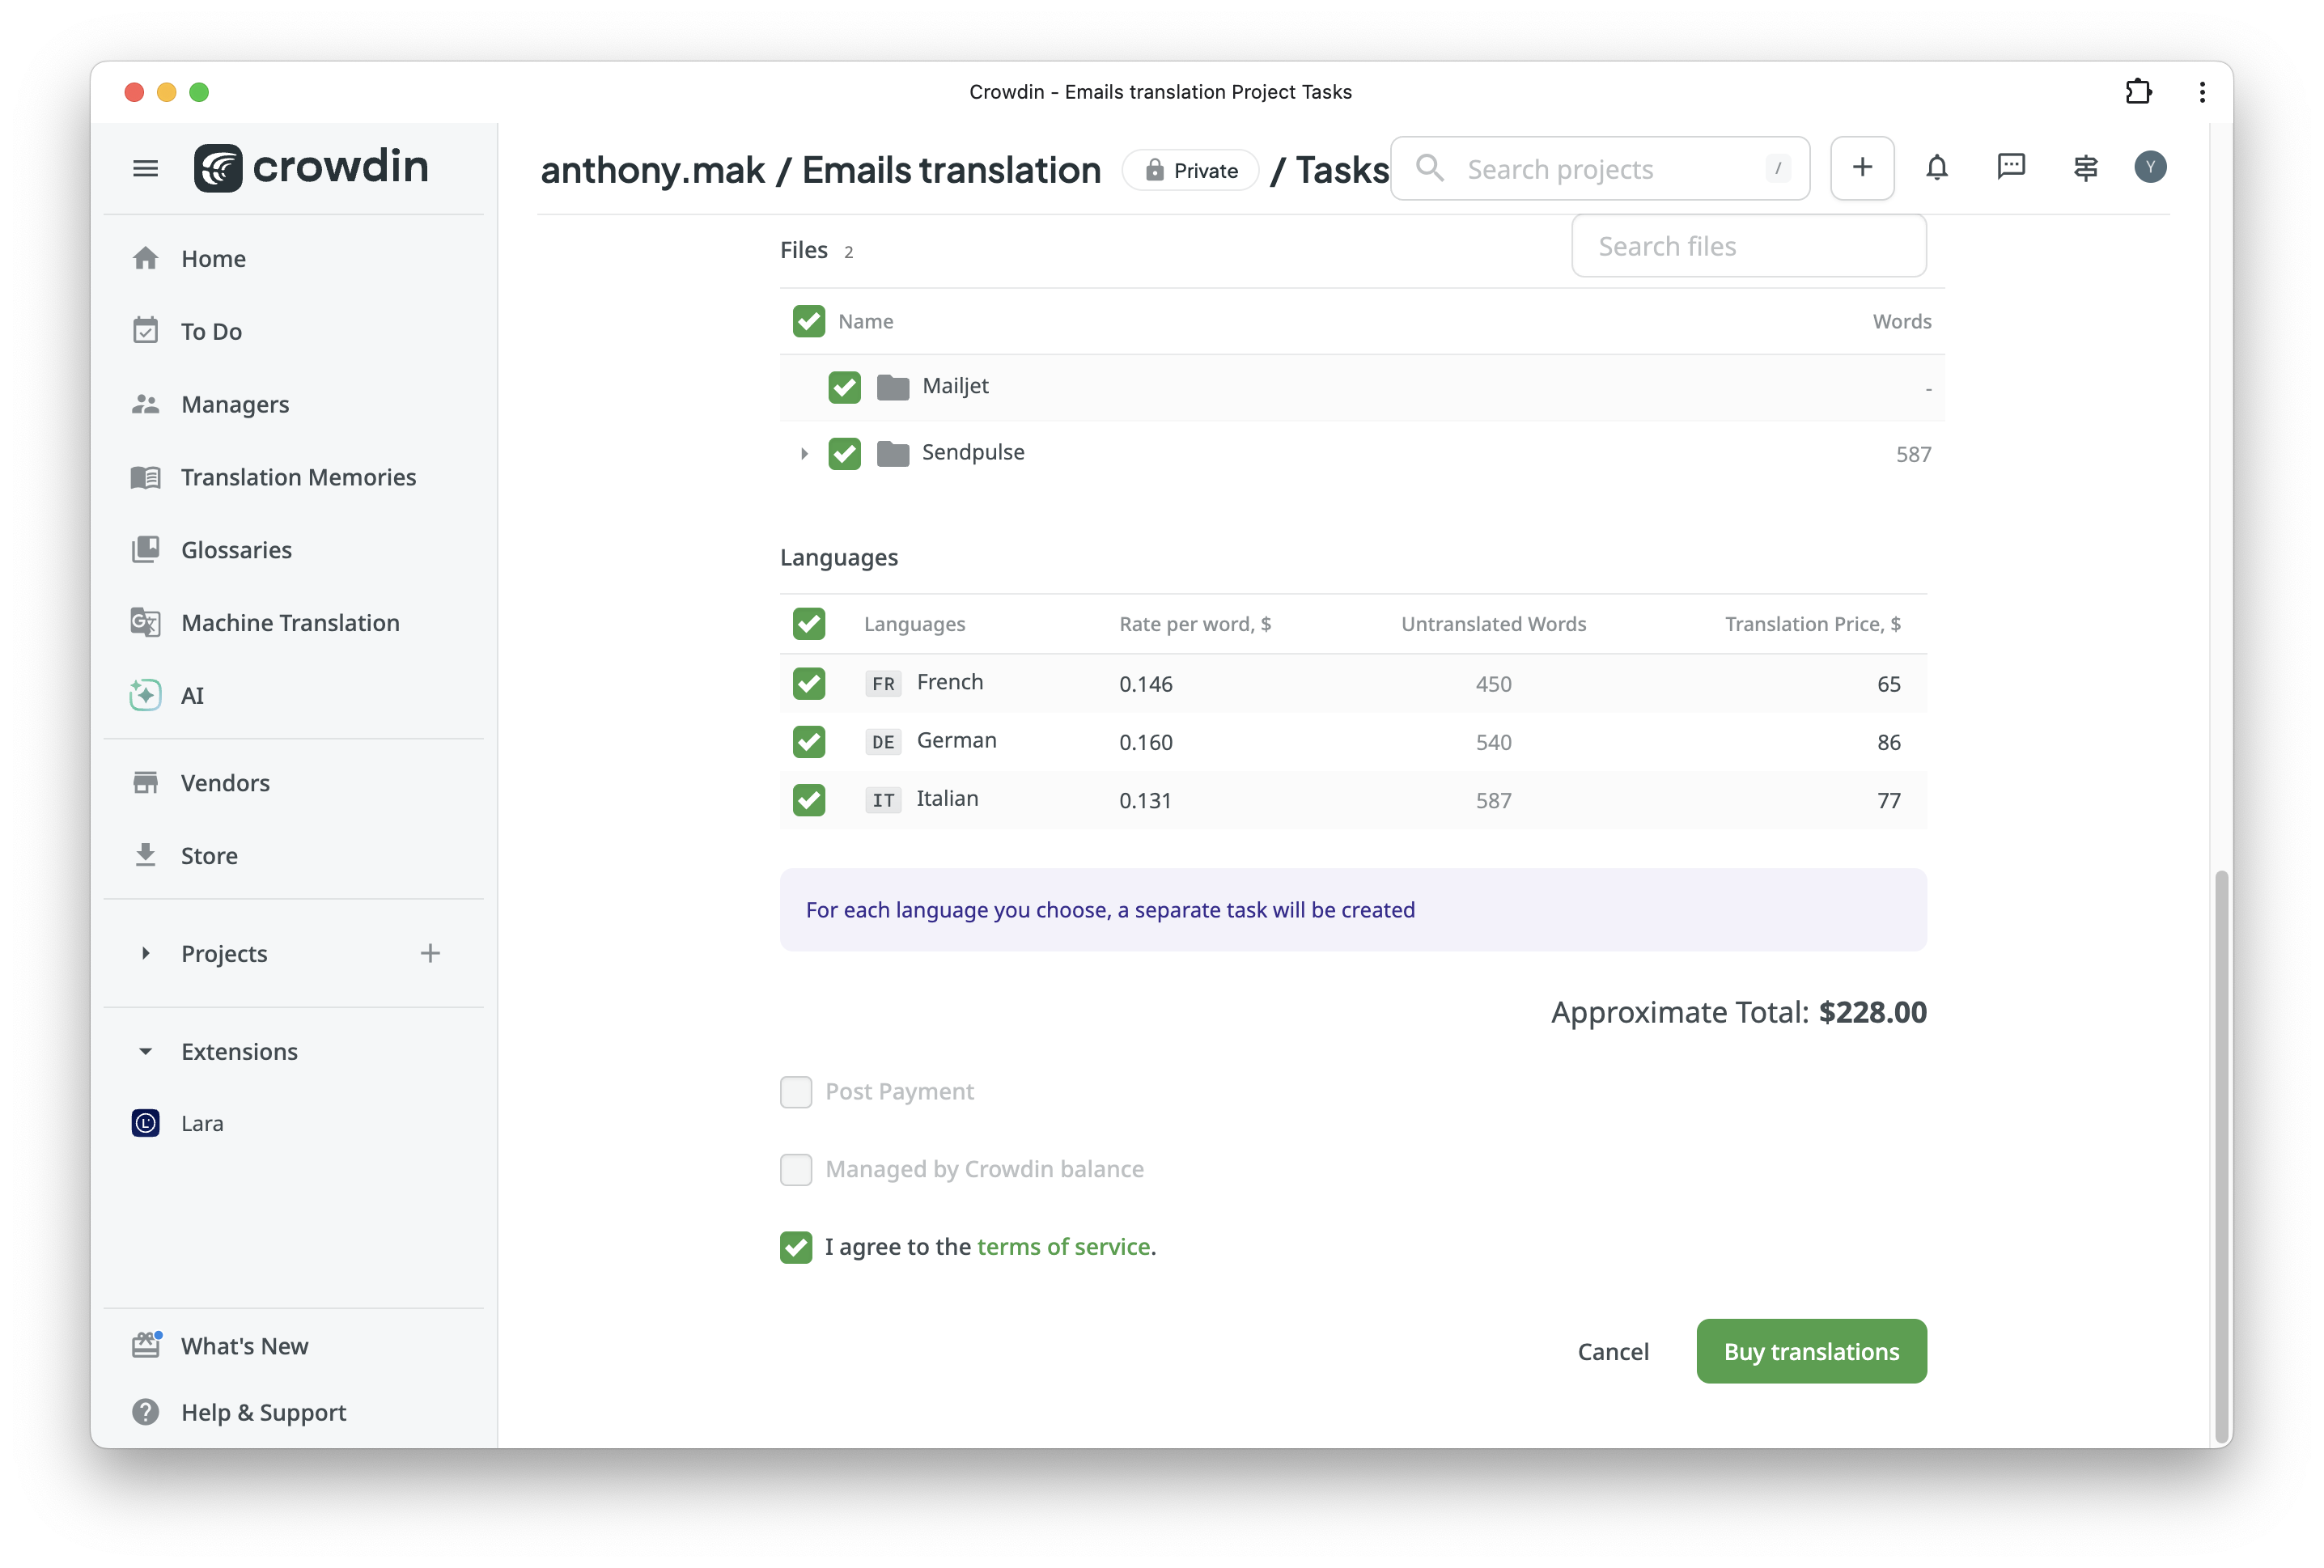Image resolution: width=2324 pixels, height=1568 pixels.
Task: Click the user avatar icon
Action: coord(2149,167)
